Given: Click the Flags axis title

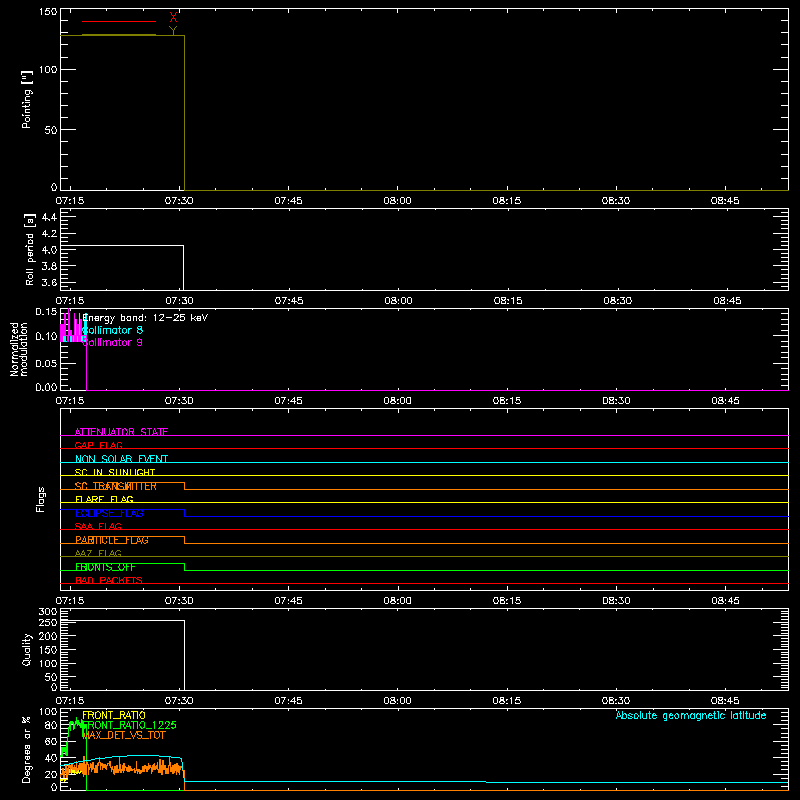Looking at the screenshot, I should coord(40,499).
